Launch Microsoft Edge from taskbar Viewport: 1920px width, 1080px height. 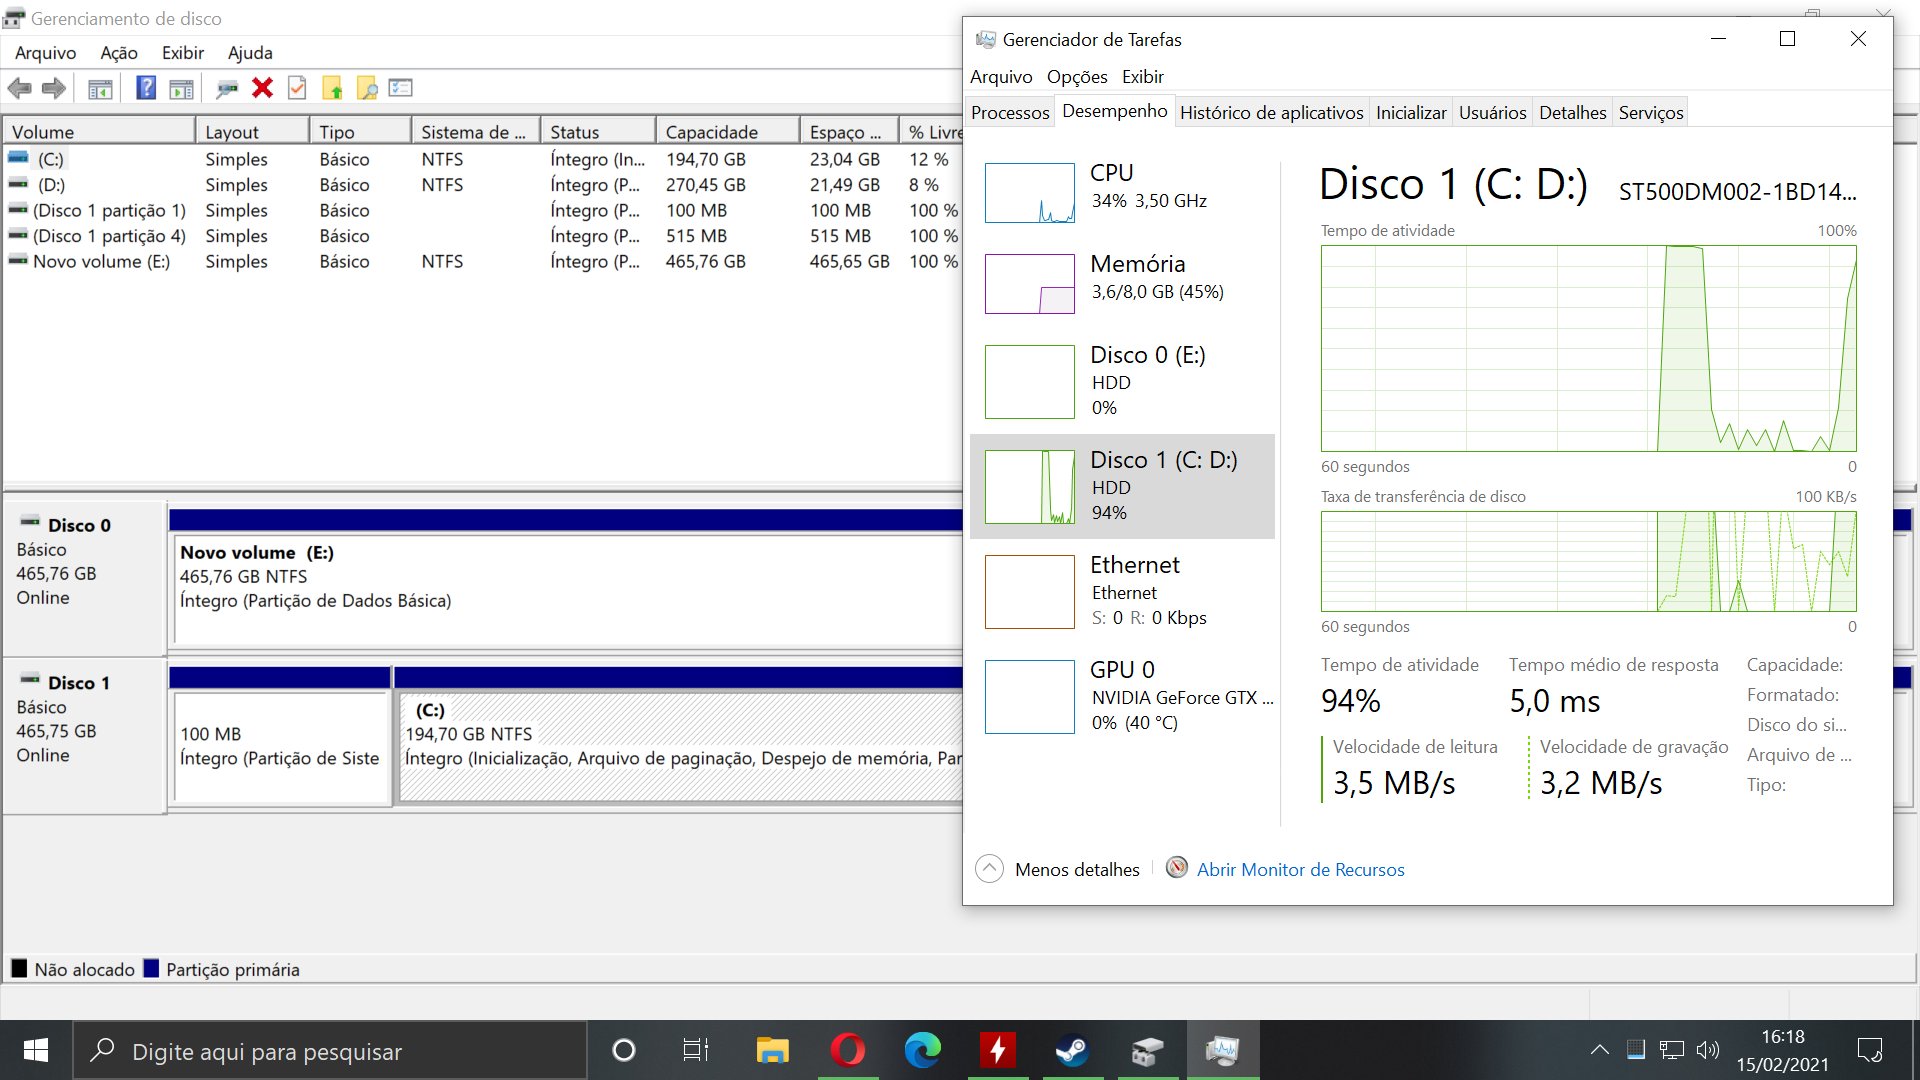[x=923, y=1050]
